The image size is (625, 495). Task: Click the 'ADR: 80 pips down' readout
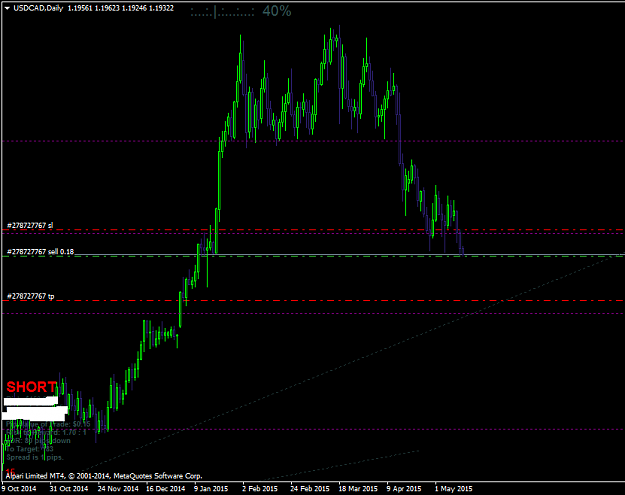(x=38, y=440)
